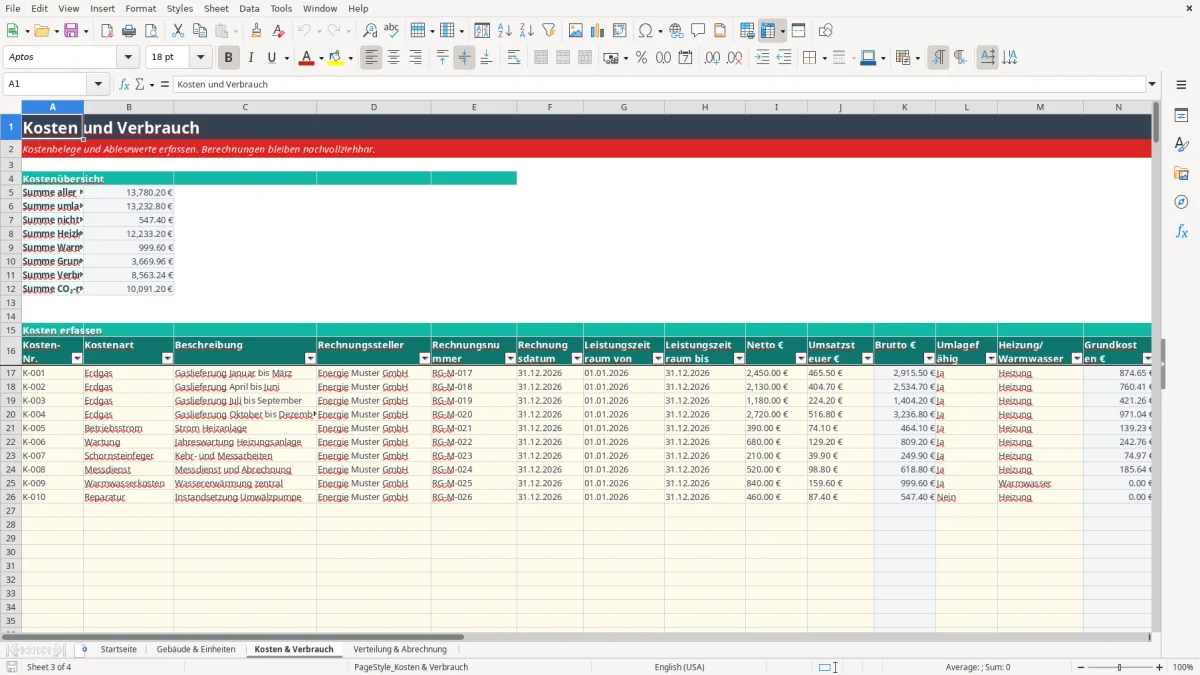Apply yellow background highlight color
This screenshot has width=1200, height=675.
336,58
